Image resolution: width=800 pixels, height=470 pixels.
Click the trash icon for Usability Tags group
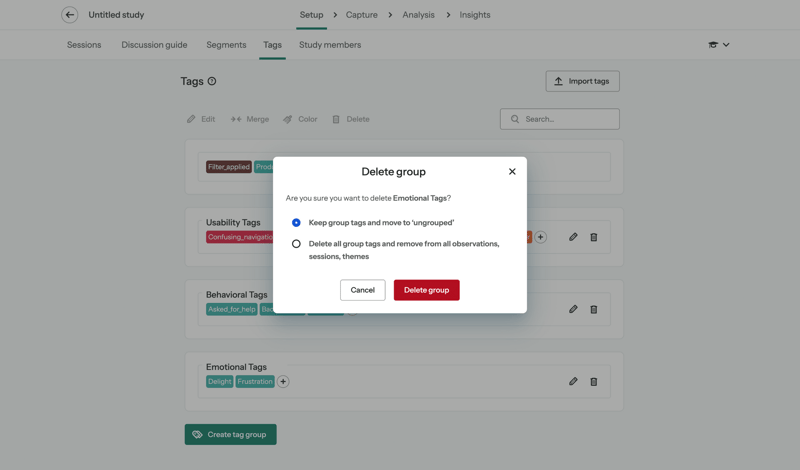pos(593,237)
